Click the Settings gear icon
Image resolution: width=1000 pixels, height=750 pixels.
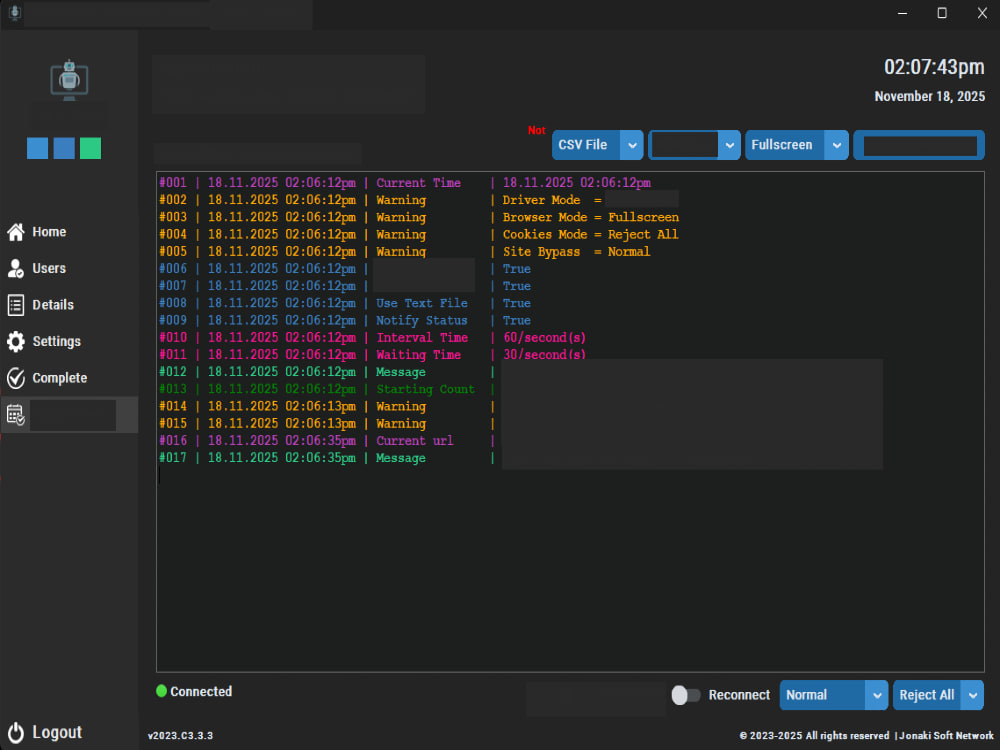[x=16, y=341]
